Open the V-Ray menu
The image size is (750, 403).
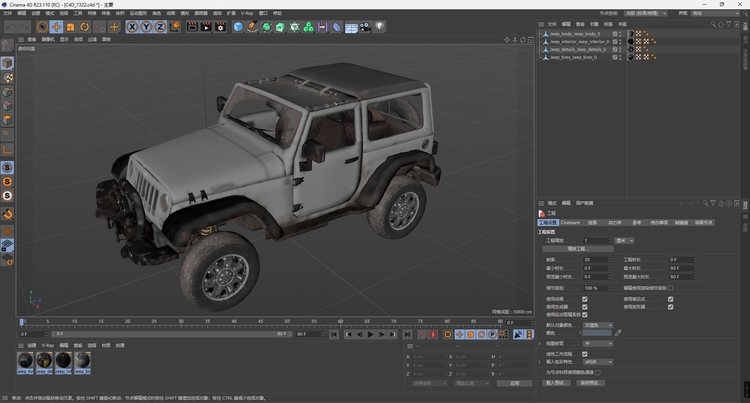(247, 13)
